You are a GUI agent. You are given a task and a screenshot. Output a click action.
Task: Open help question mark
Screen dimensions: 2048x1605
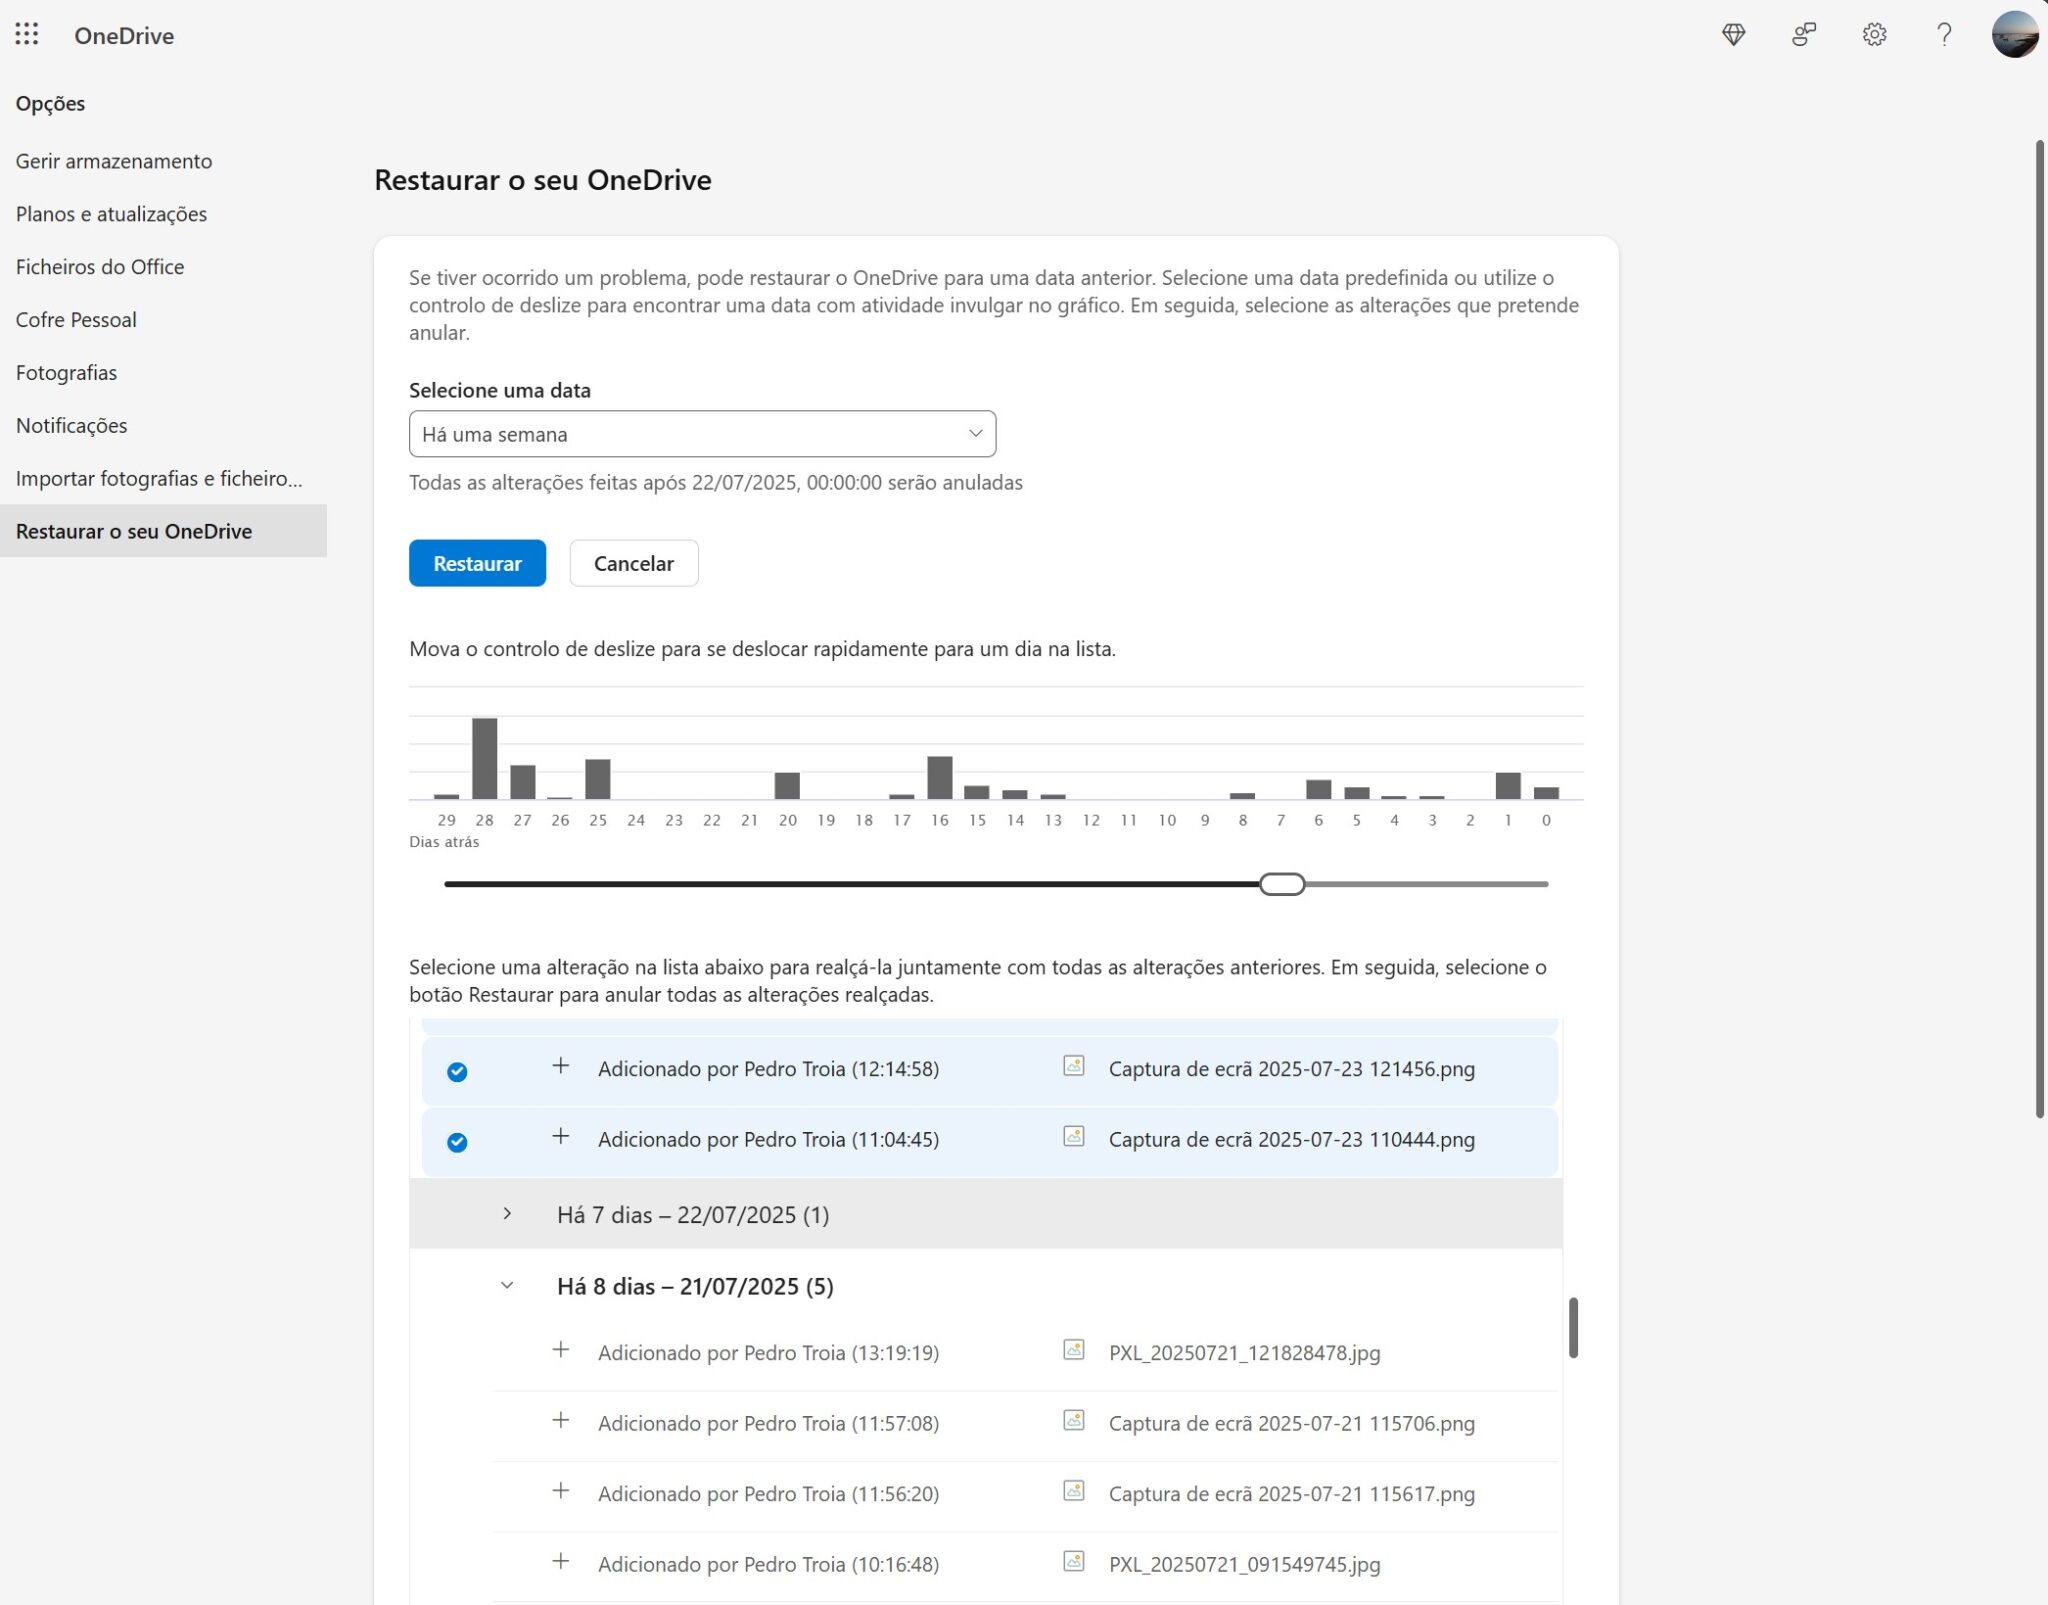tap(1944, 35)
